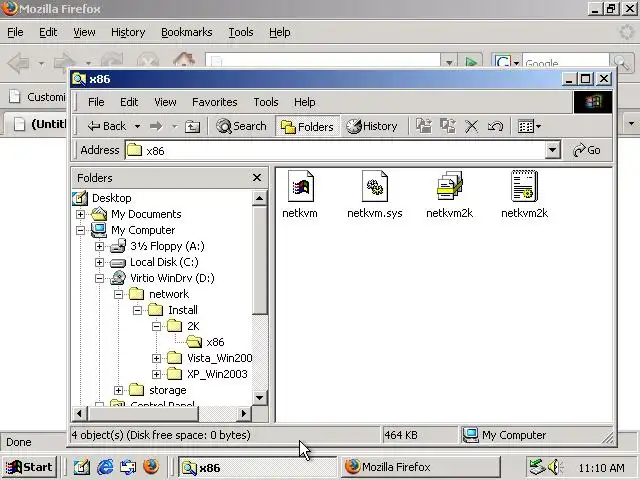
Task: Open the Explorer Edit menu
Action: click(129, 102)
